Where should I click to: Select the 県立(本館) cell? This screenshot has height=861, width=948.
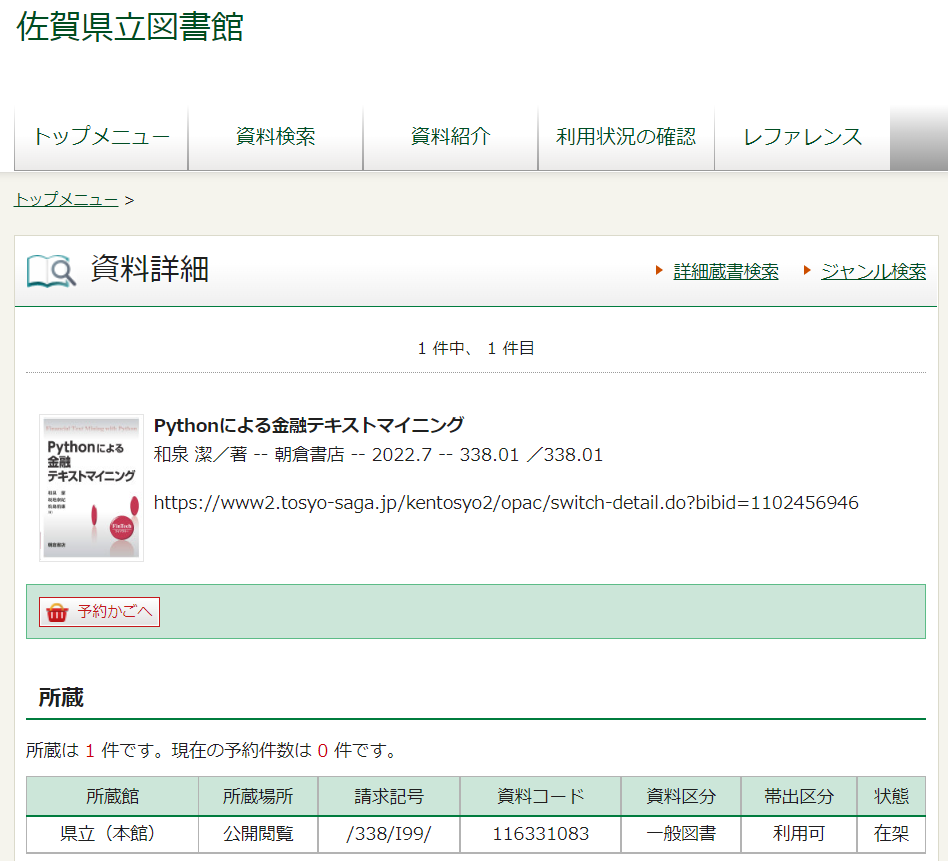tap(112, 834)
